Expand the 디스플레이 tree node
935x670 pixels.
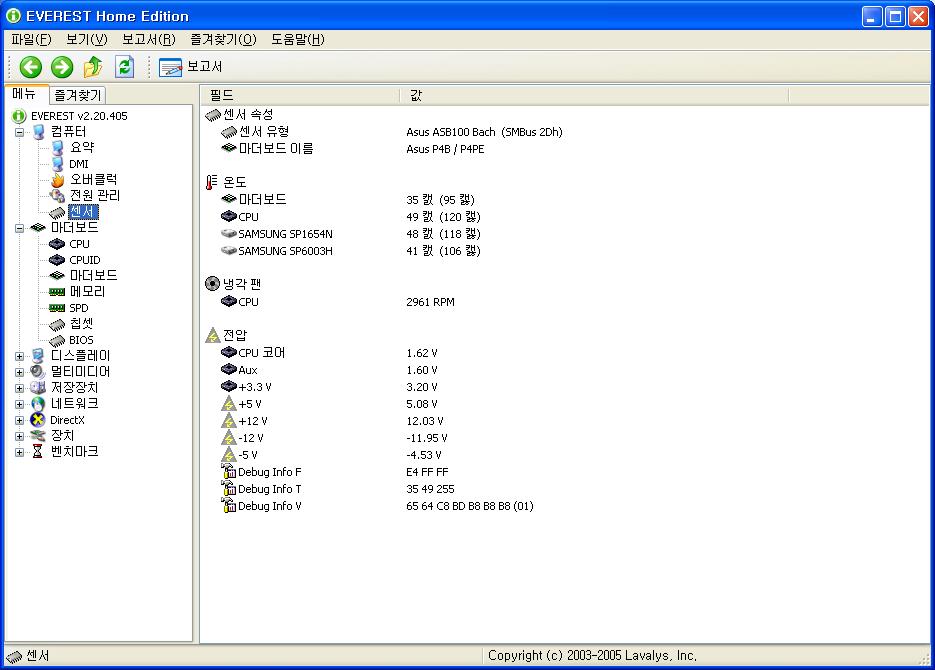coord(20,356)
